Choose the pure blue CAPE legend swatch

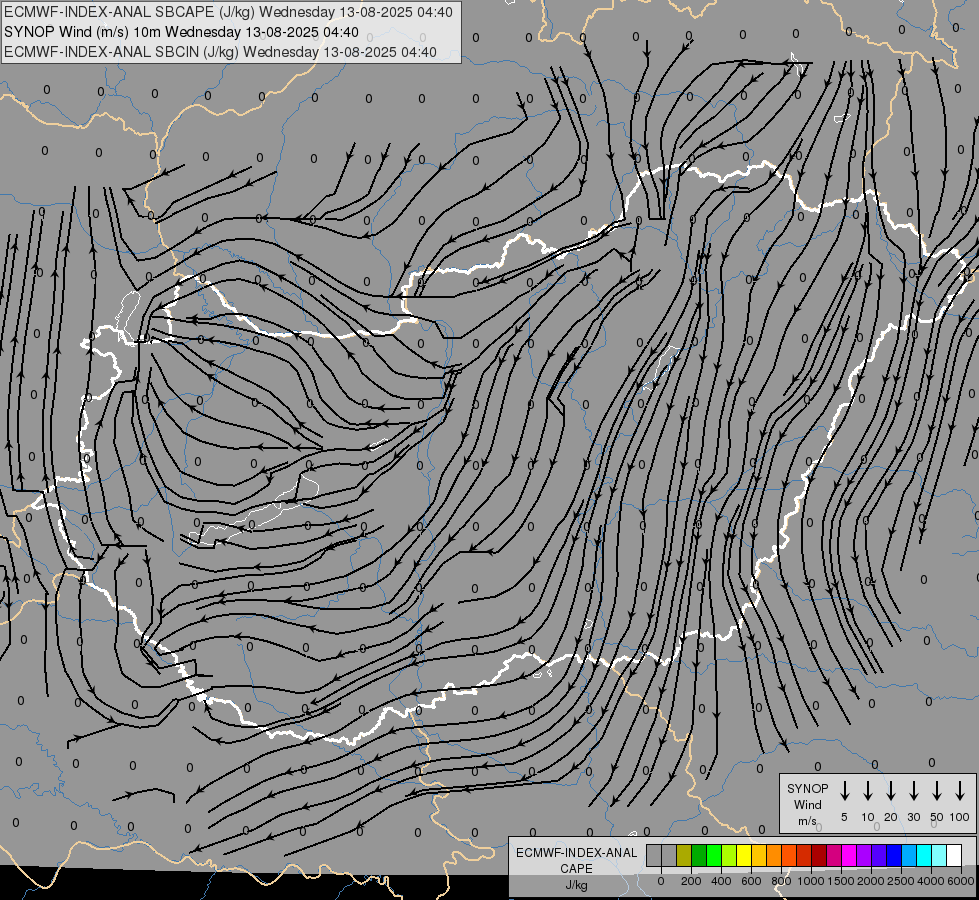893,855
